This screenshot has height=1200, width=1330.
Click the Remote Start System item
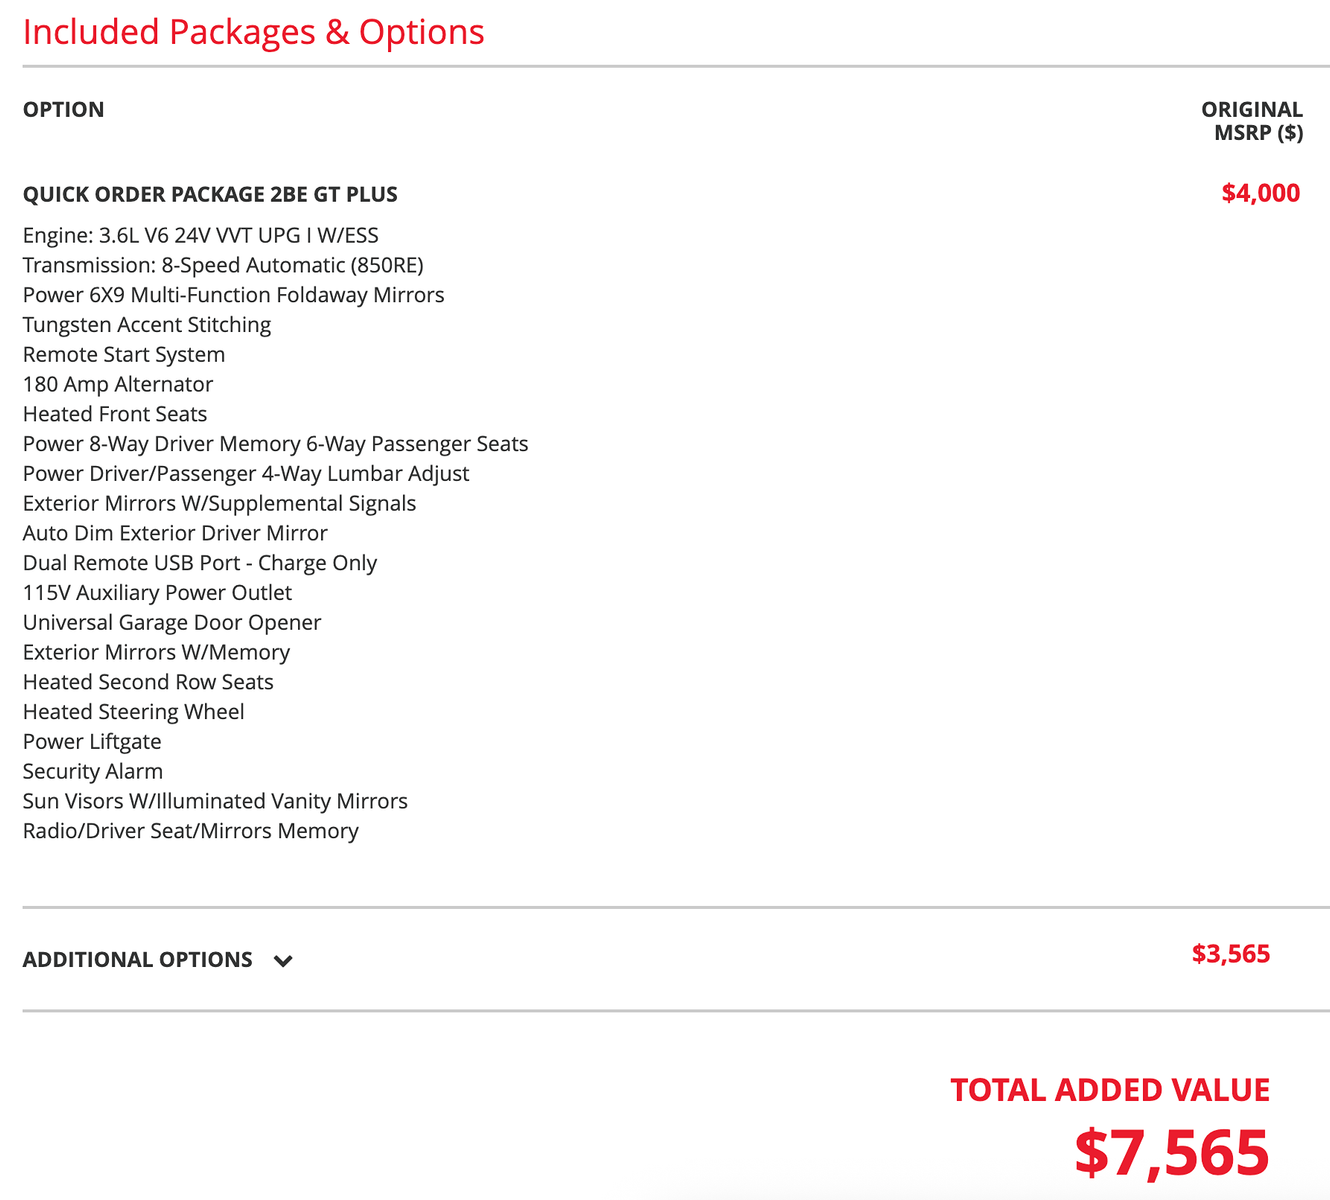(124, 355)
